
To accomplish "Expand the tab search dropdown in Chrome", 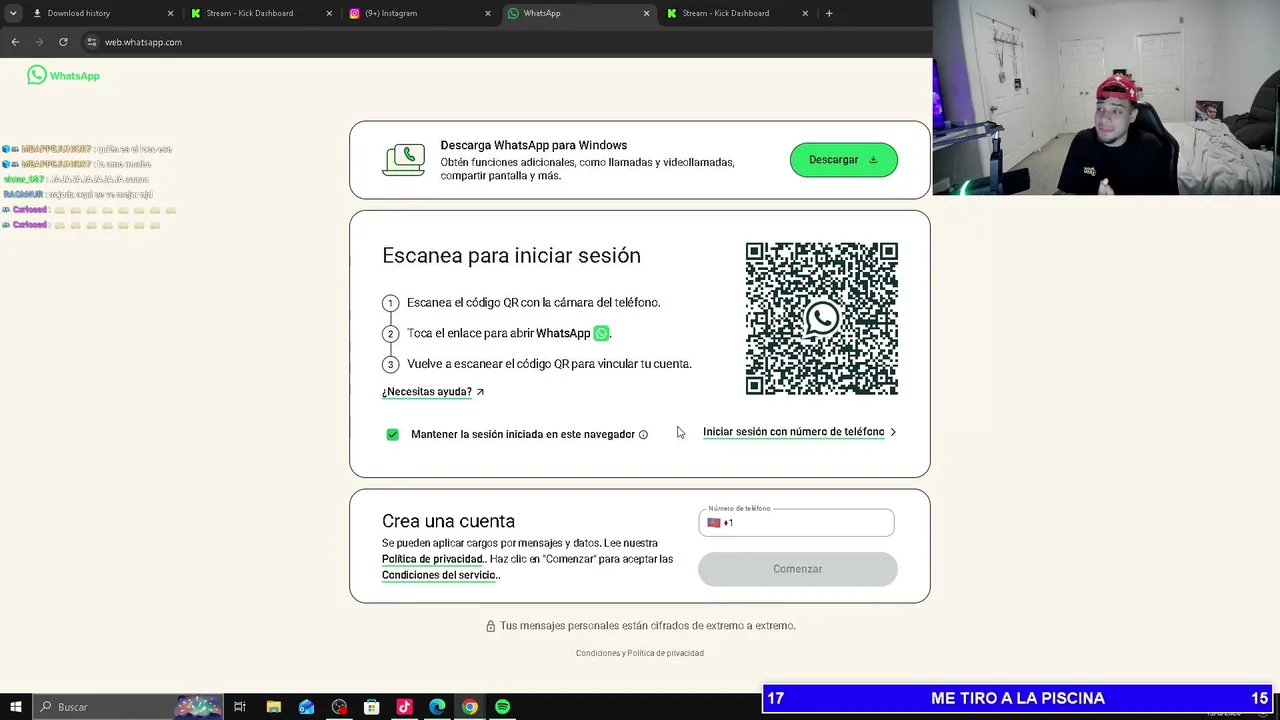I will 13,13.
